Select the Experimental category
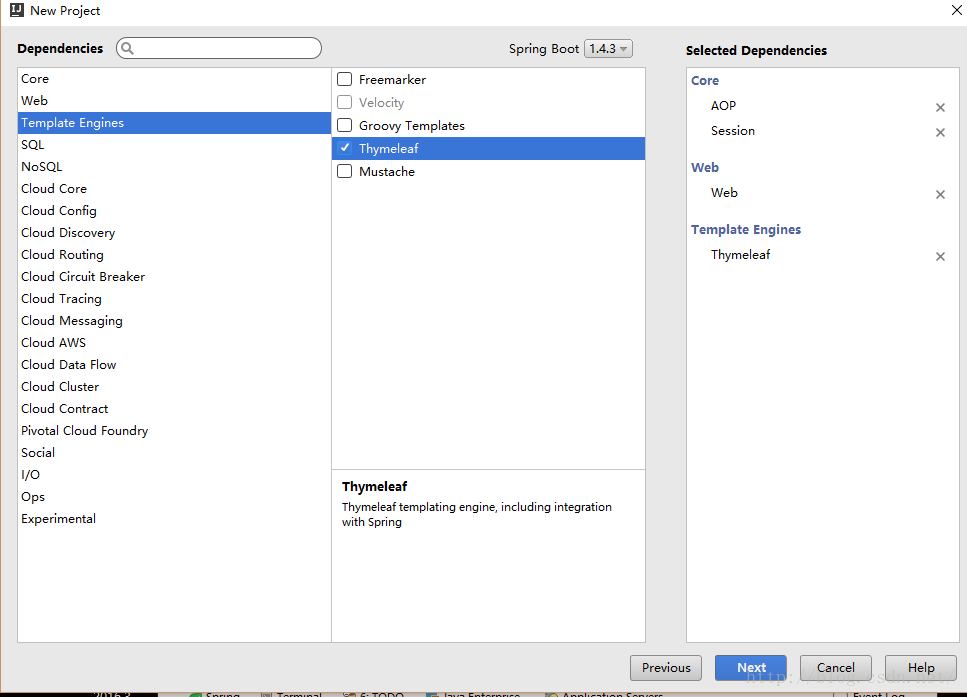This screenshot has width=967, height=697. click(175, 519)
